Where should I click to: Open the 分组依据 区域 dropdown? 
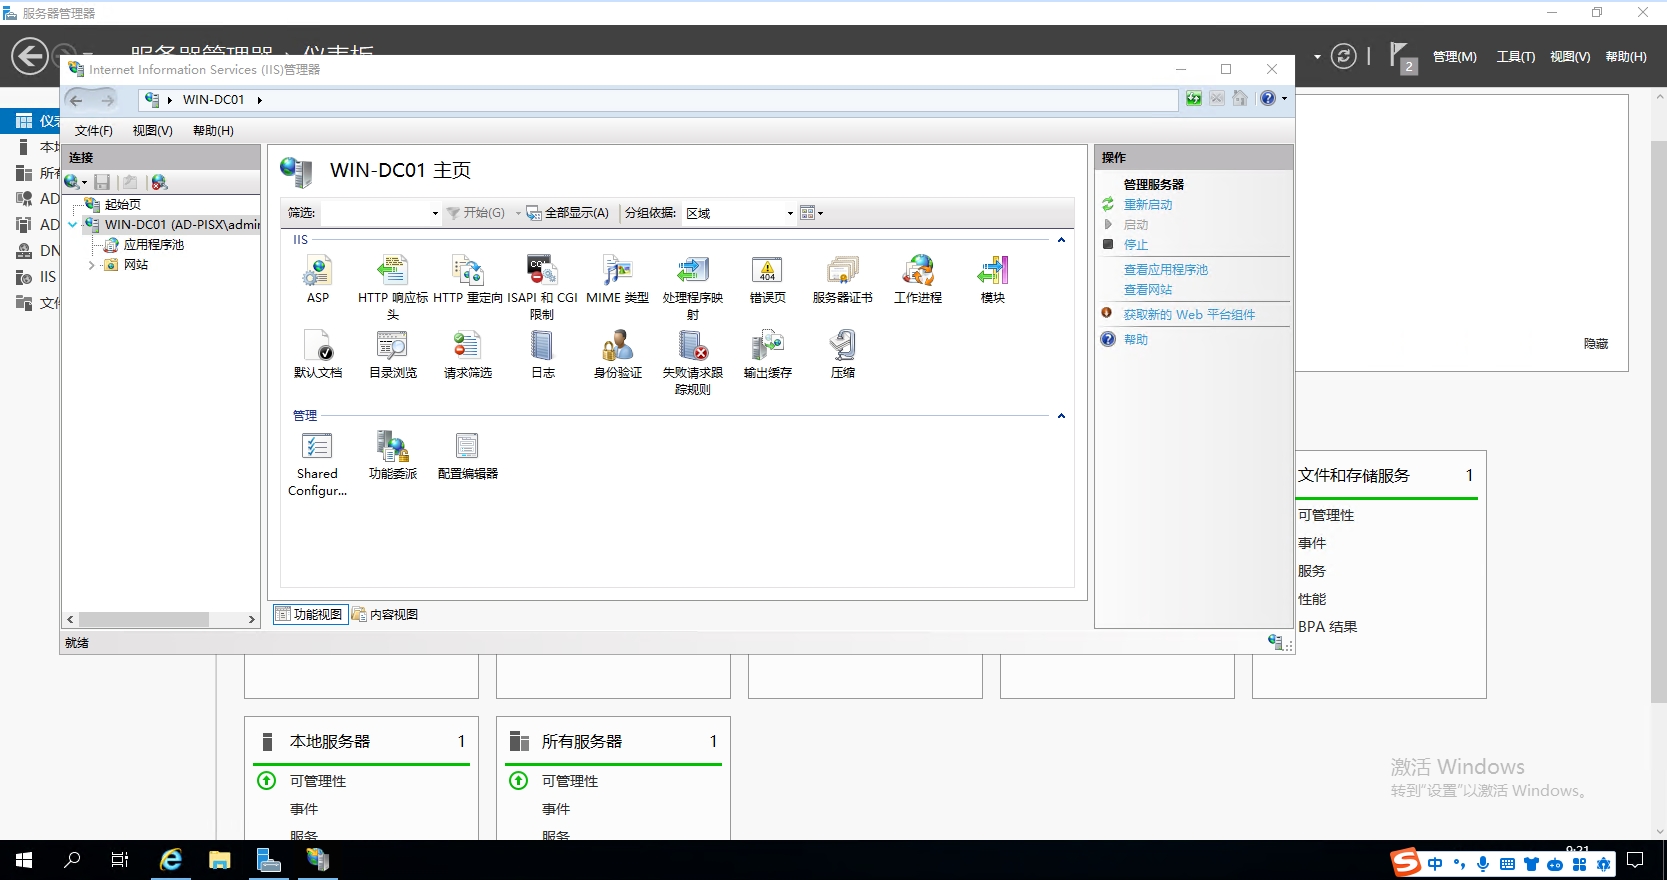[x=789, y=213]
